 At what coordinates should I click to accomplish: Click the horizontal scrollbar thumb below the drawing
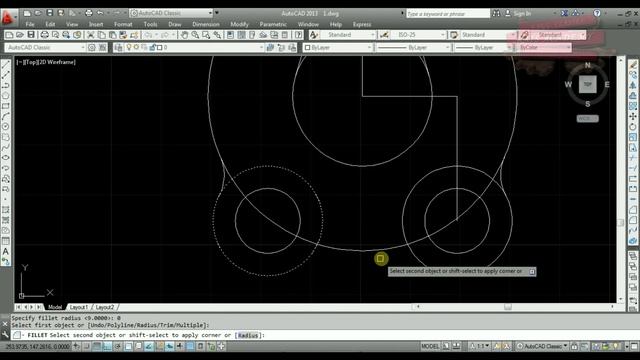click(508, 307)
